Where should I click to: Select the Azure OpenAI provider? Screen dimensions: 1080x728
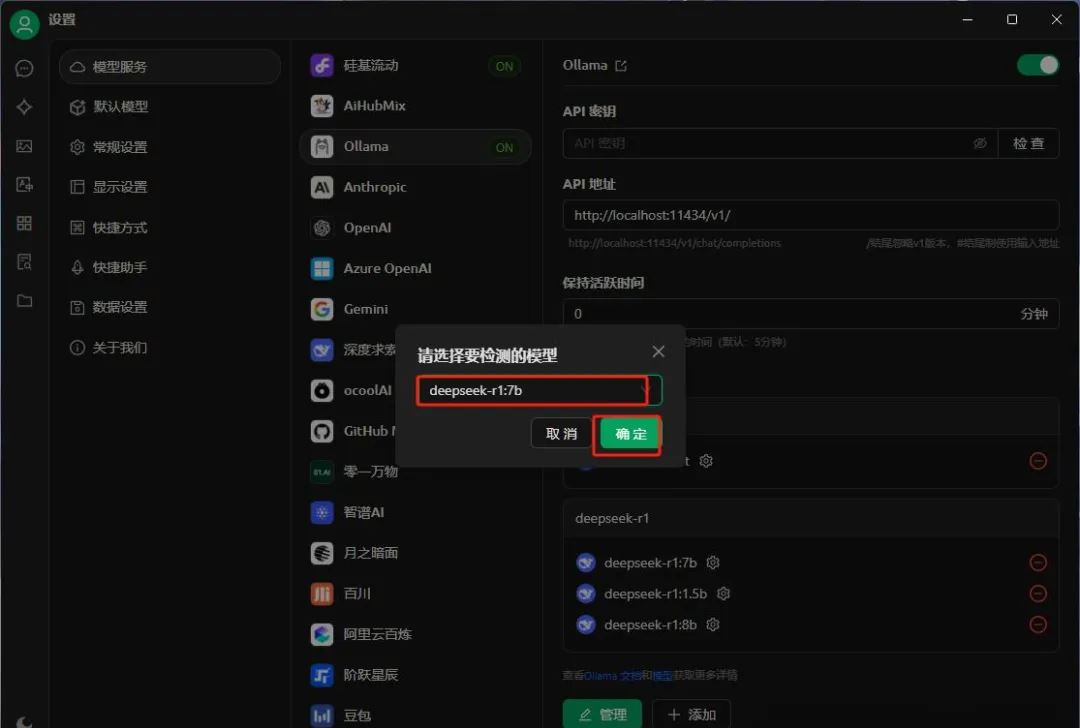pyautogui.click(x=415, y=269)
